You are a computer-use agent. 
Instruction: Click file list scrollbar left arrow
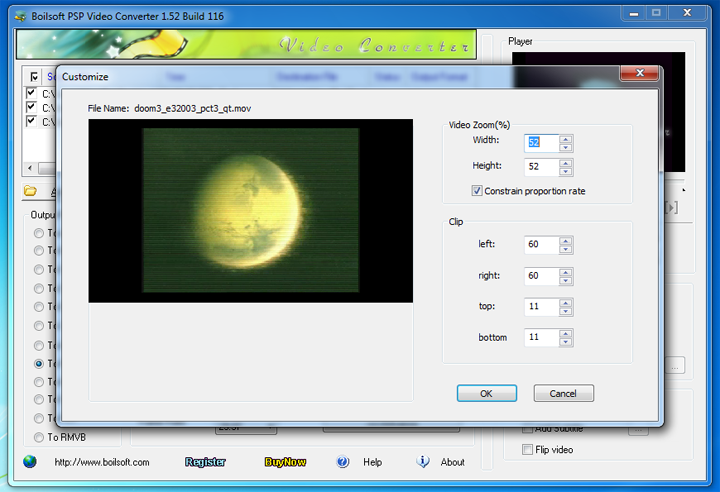(x=30, y=168)
